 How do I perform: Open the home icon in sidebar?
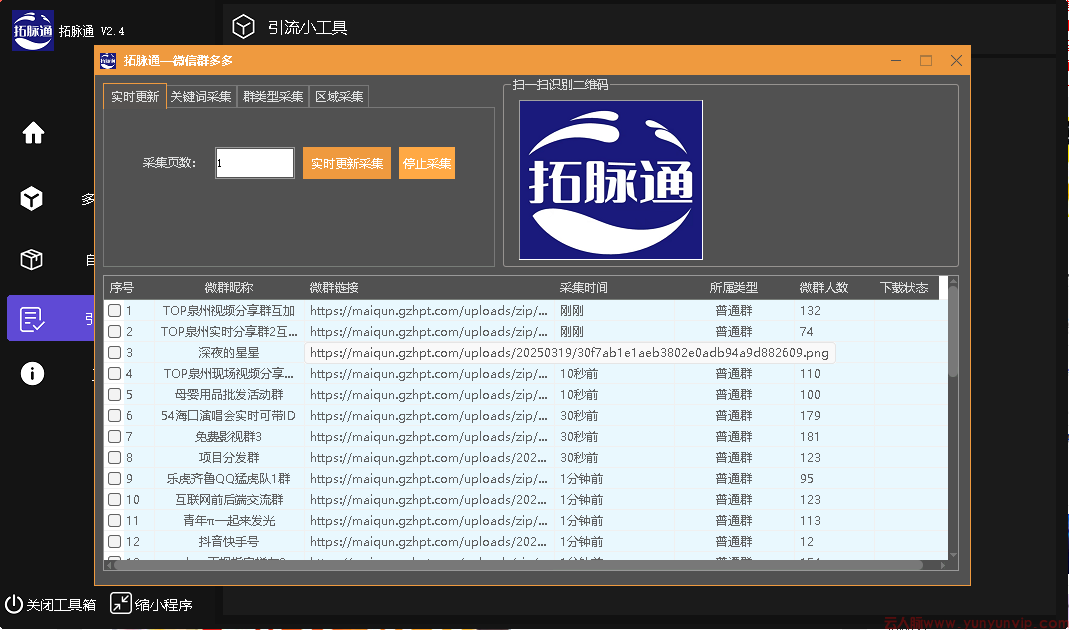[x=33, y=132]
